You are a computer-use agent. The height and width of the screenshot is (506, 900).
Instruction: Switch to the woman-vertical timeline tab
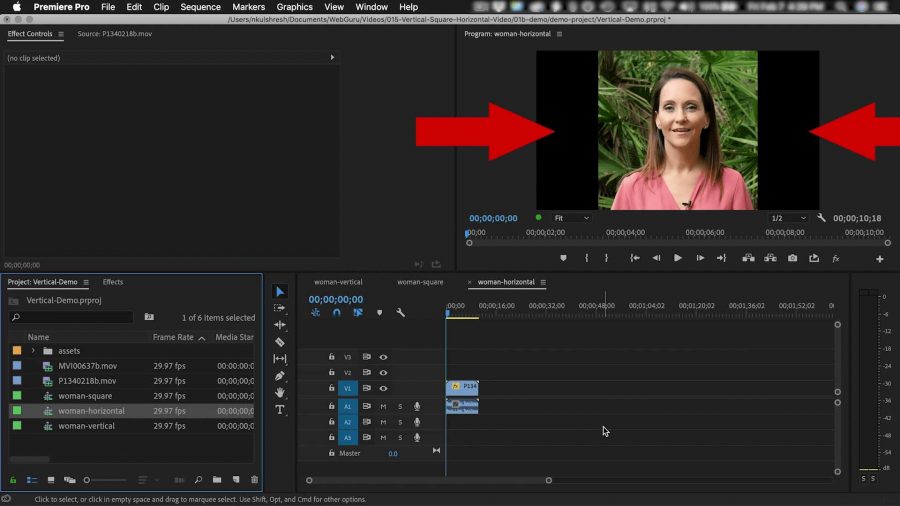point(338,282)
